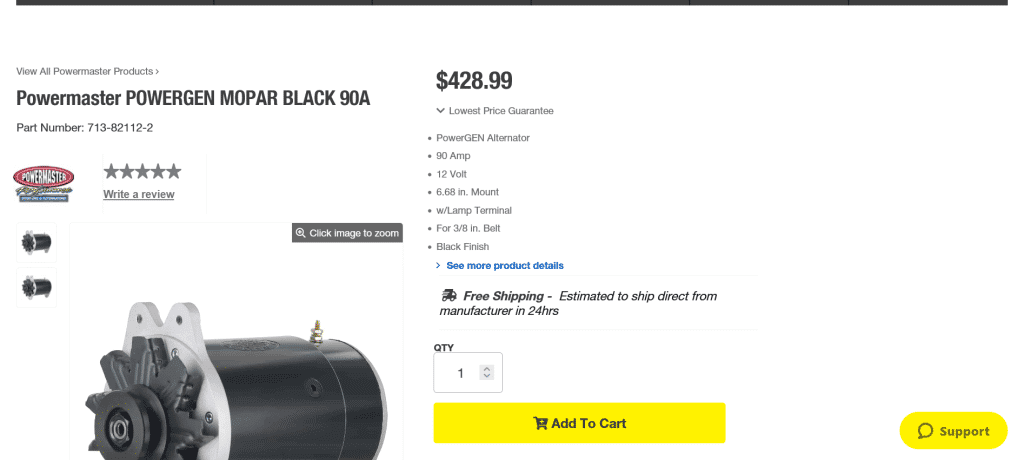Click the five-star rating icons

coord(142,171)
